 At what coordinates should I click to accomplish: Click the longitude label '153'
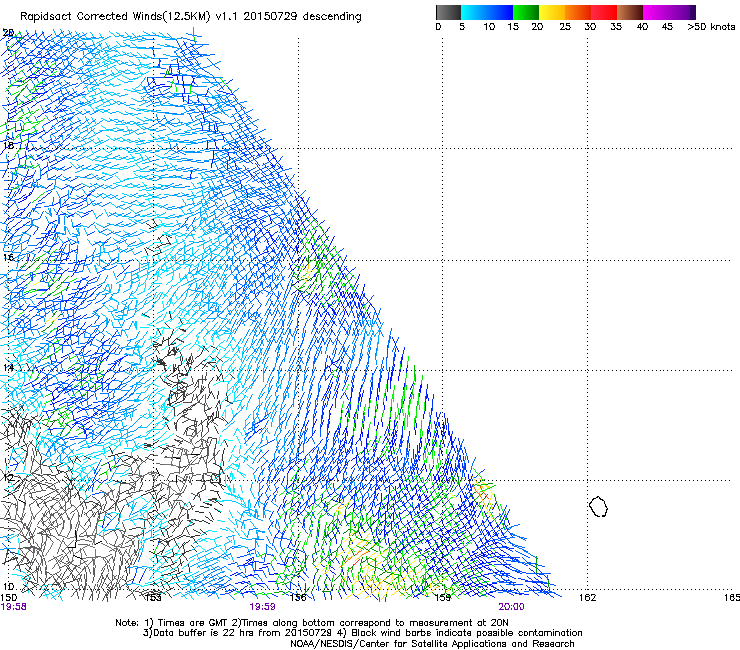coord(153,598)
